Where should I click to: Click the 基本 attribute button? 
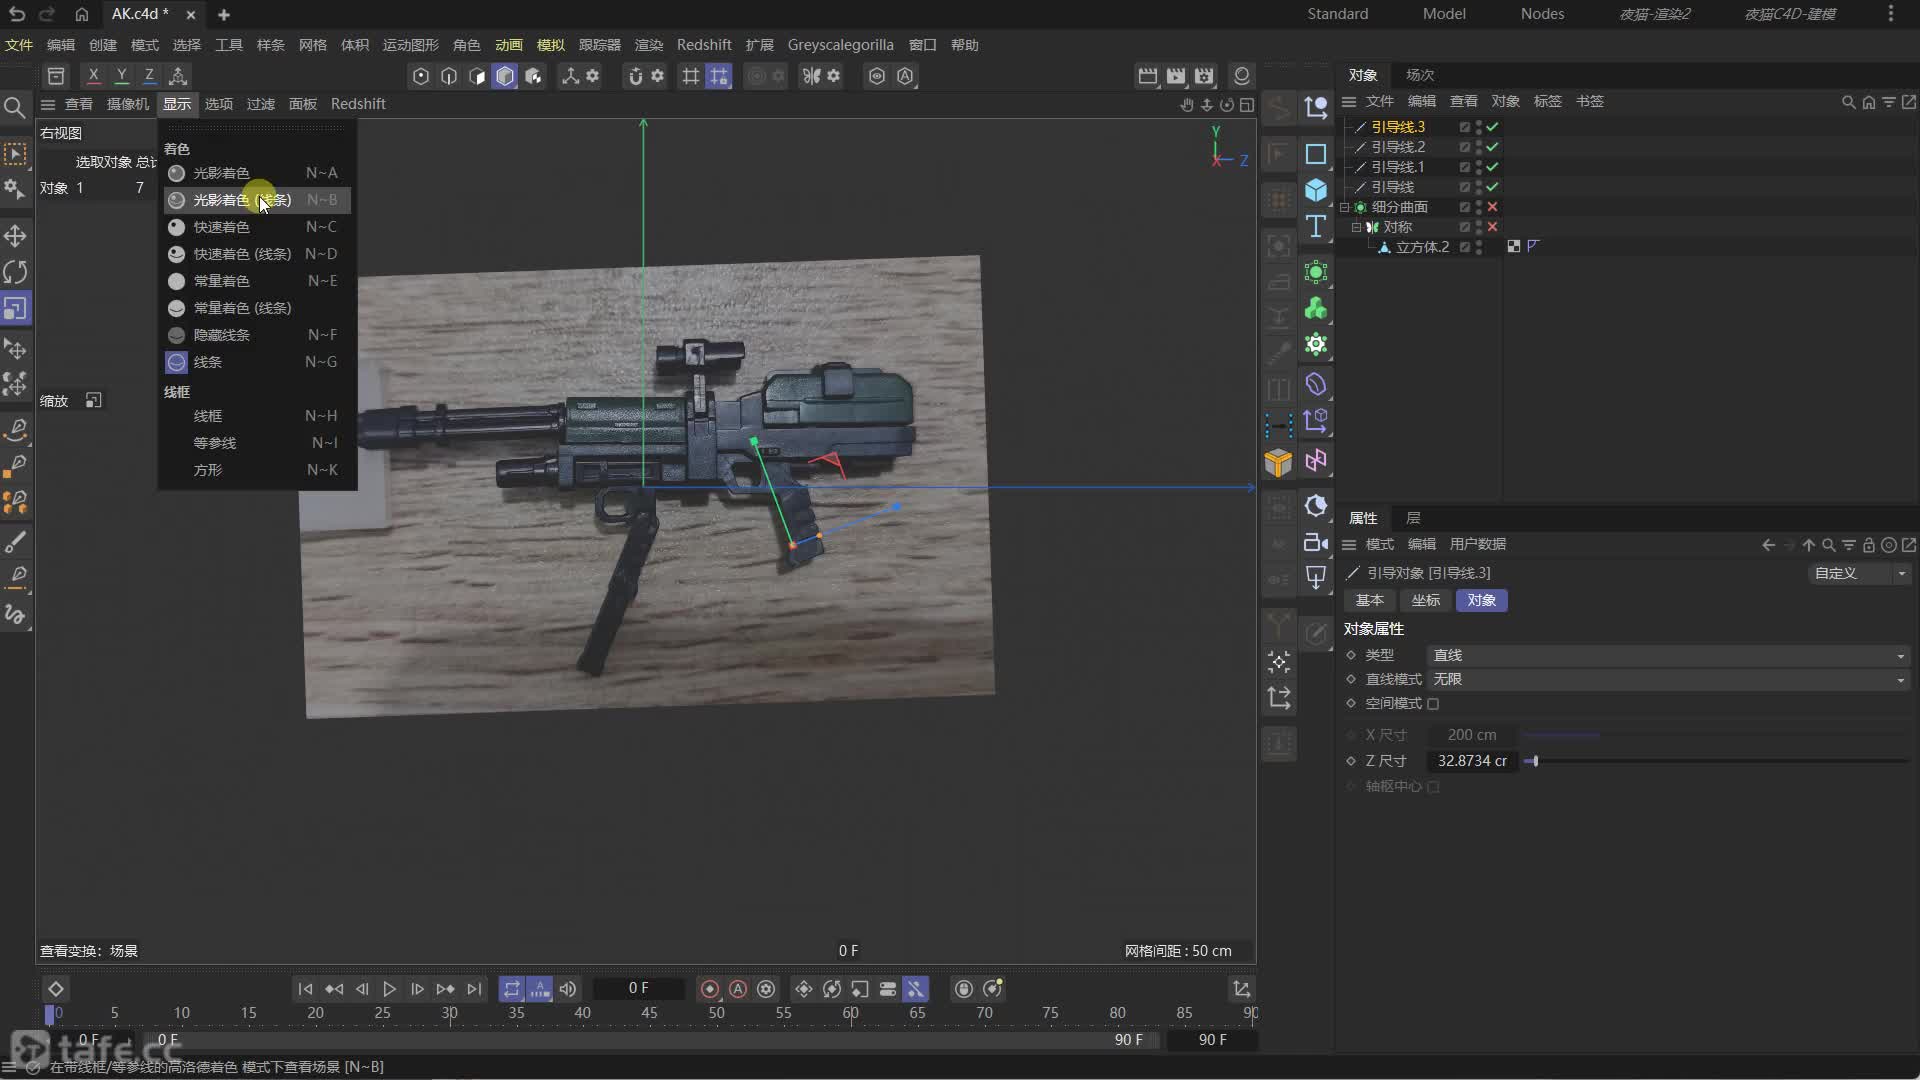tap(1369, 600)
